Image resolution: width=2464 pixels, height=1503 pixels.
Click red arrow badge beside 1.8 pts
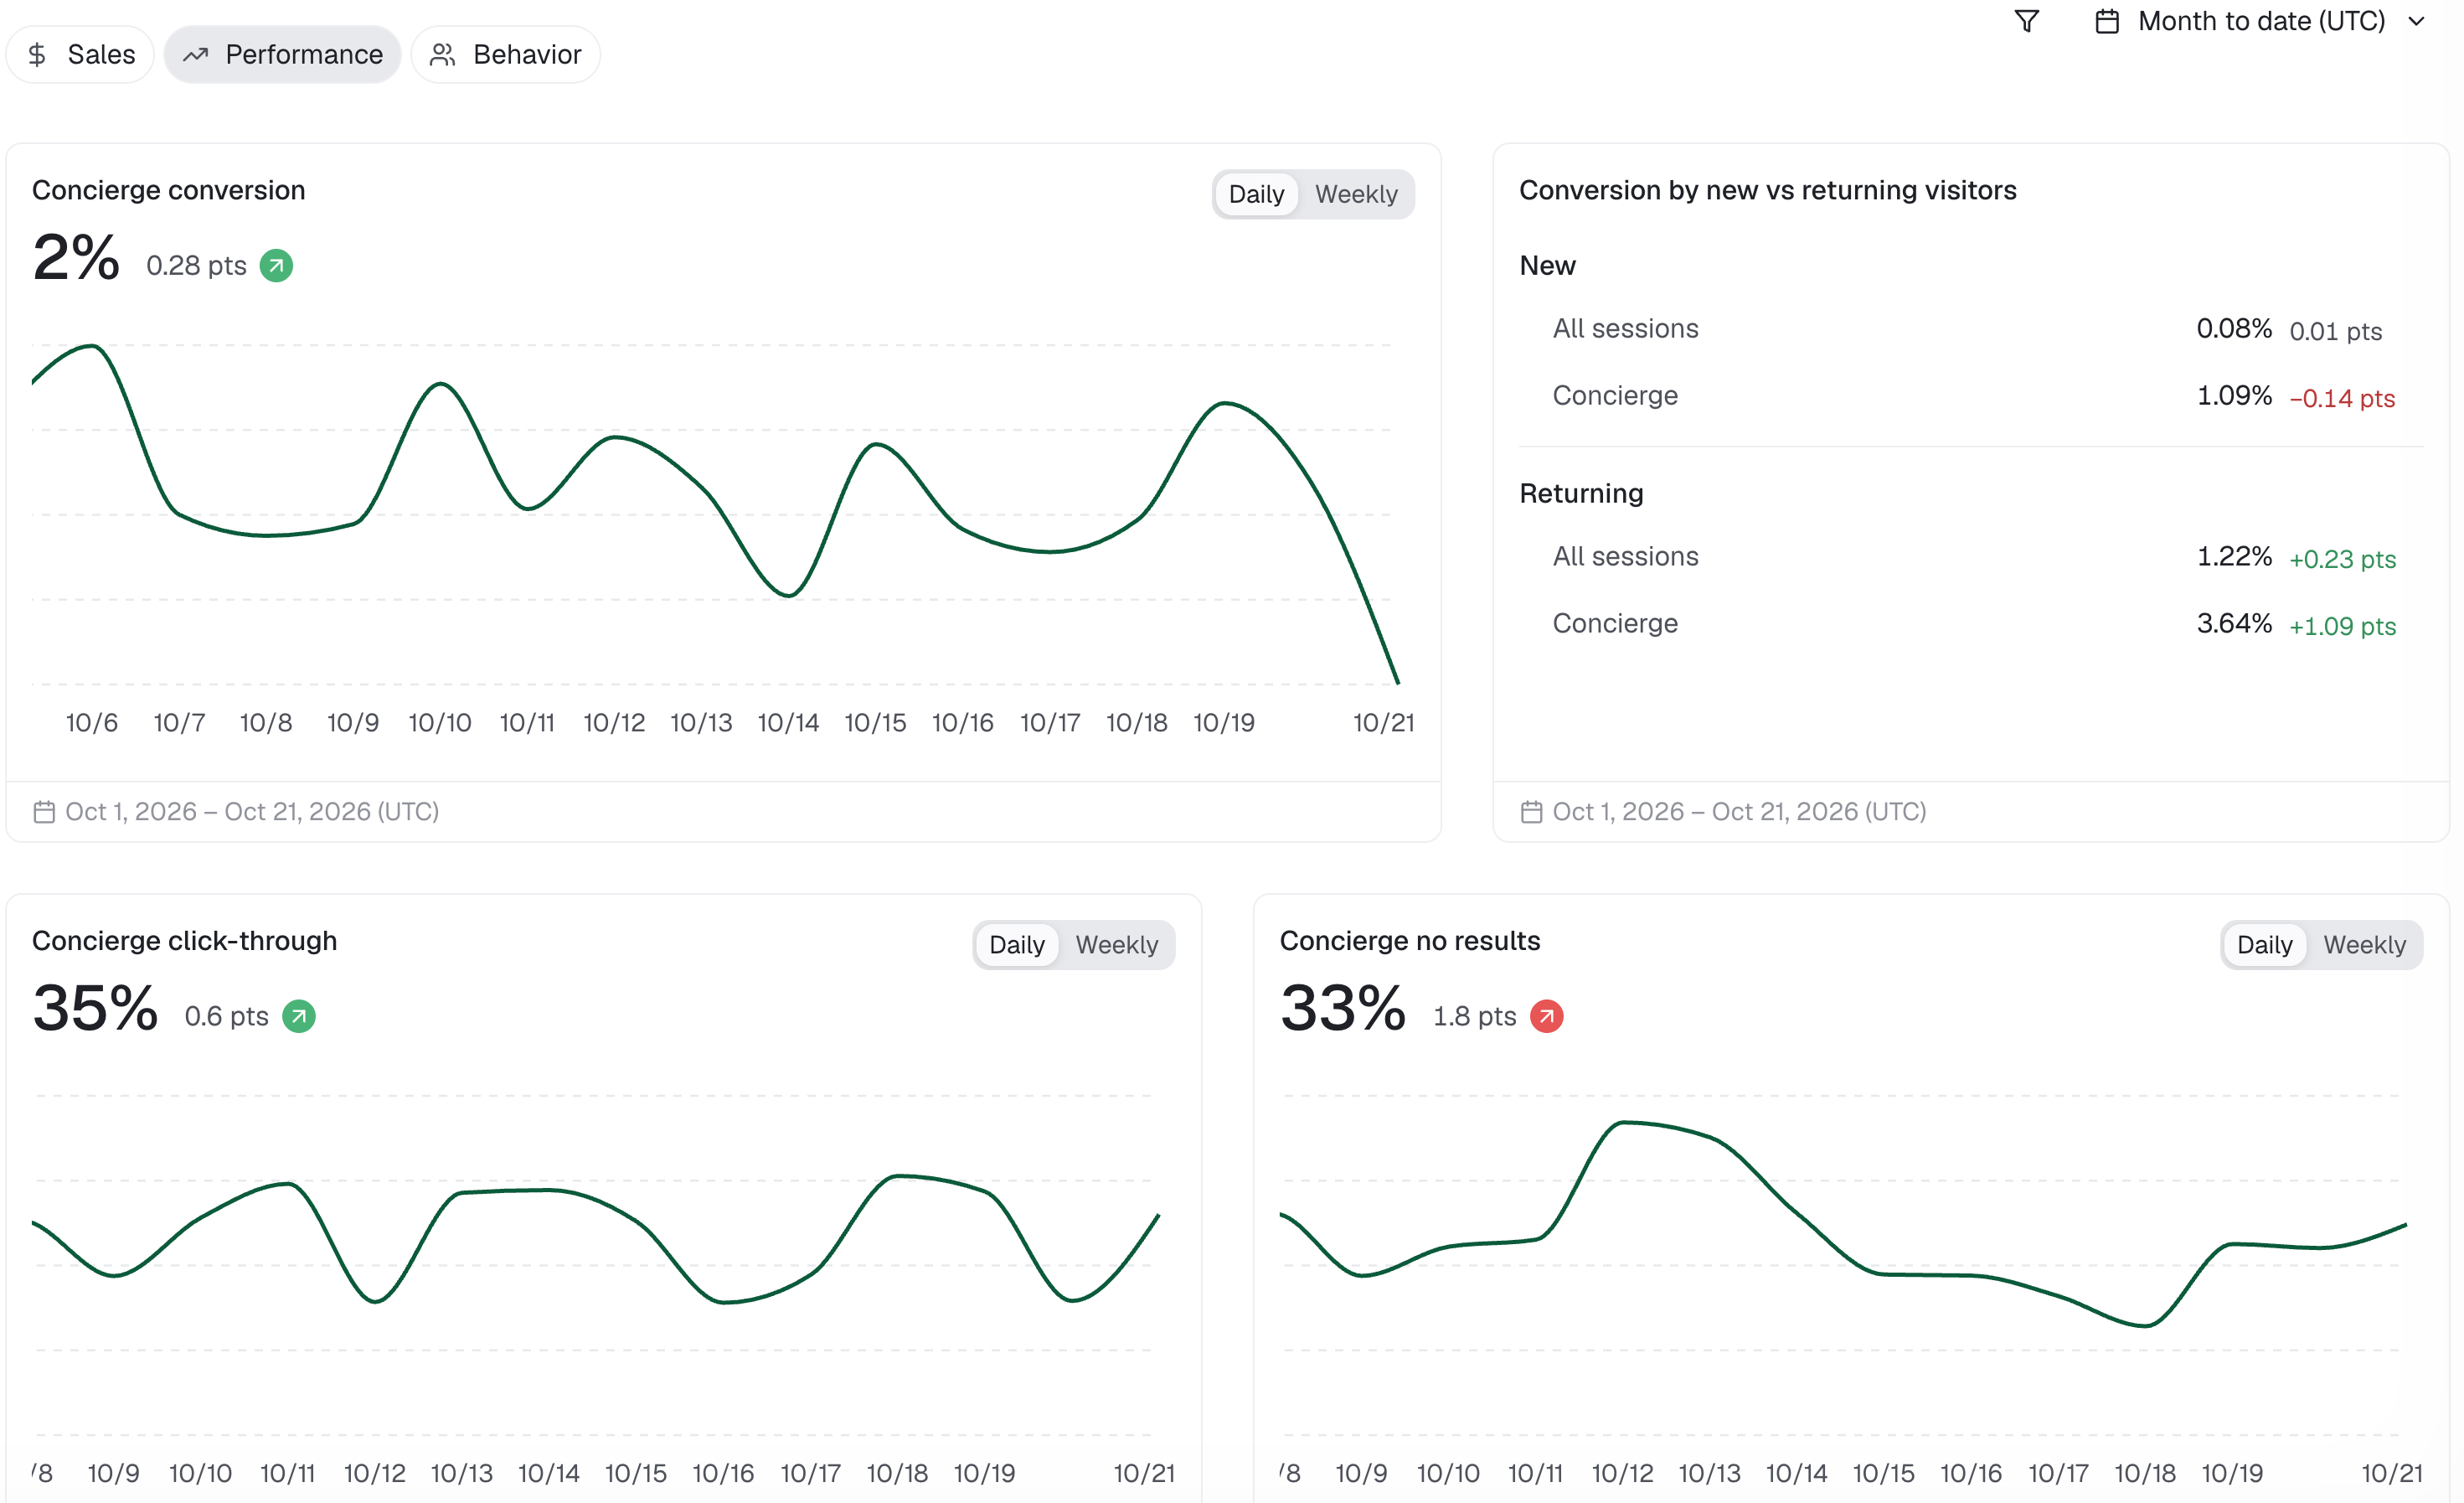(1546, 1016)
